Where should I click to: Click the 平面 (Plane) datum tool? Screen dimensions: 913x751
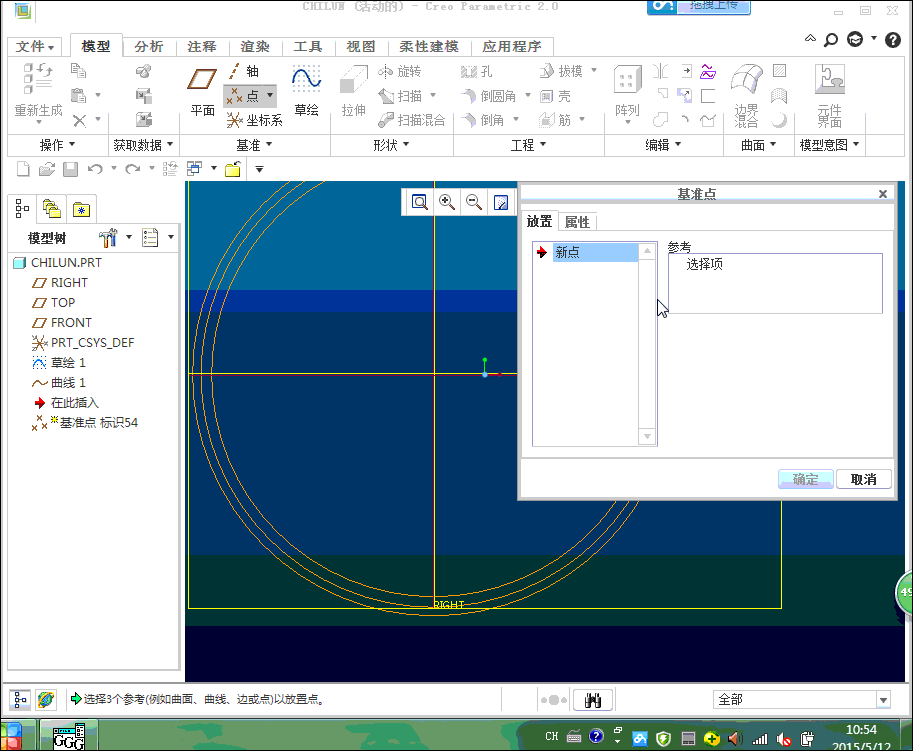pyautogui.click(x=202, y=92)
